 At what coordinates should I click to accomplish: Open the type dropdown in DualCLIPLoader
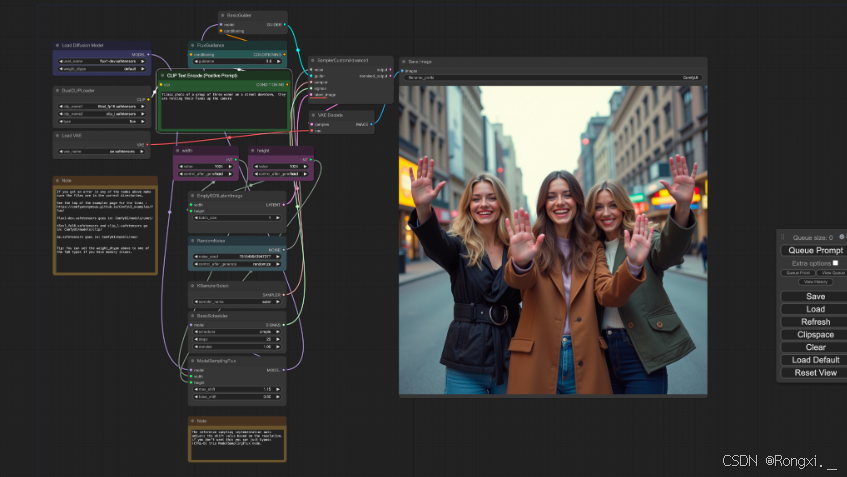click(x=102, y=122)
